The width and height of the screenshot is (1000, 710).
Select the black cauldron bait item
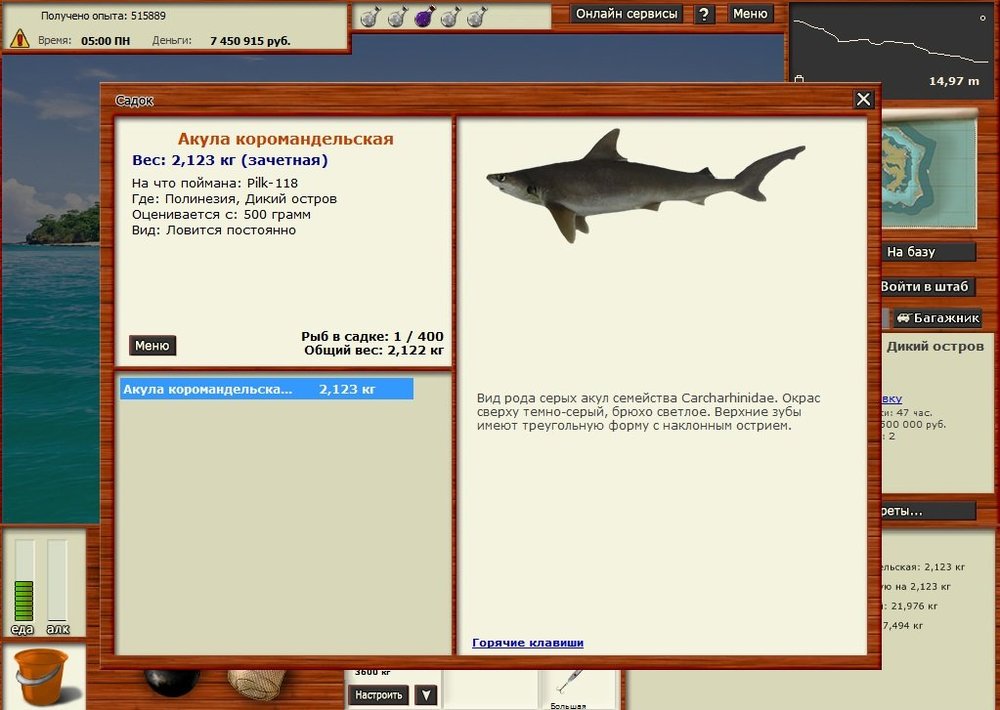(x=170, y=685)
